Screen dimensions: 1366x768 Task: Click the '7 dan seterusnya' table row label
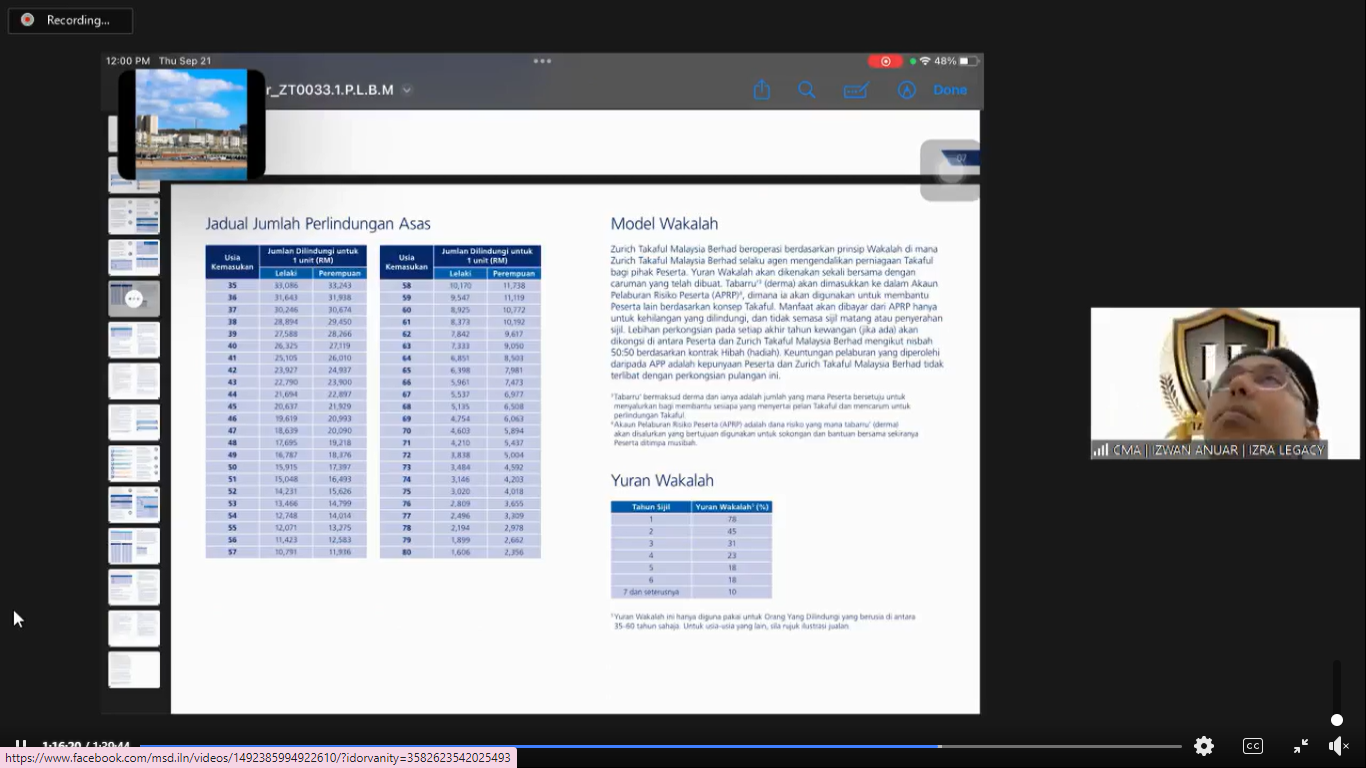click(651, 592)
